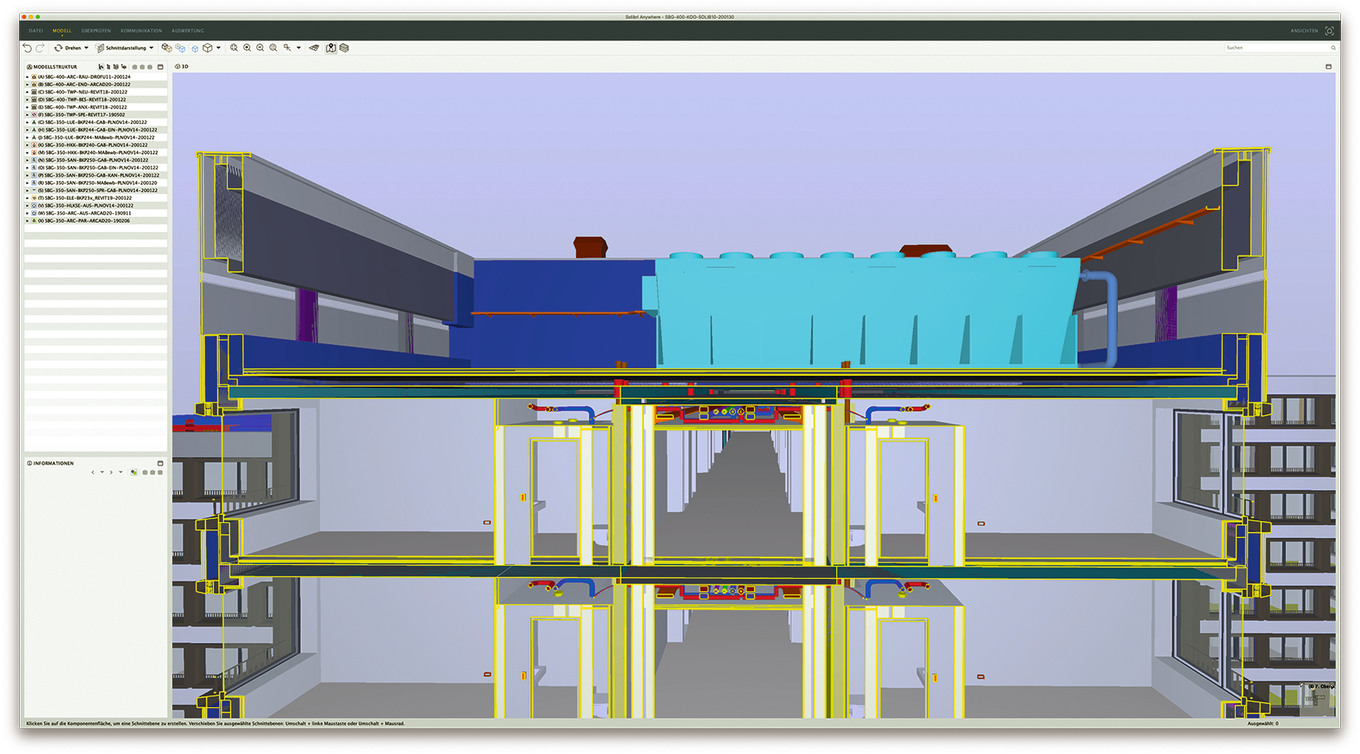Maximize the 3D view panel window icon
The width and height of the screenshot is (1360, 754).
[x=1328, y=67]
